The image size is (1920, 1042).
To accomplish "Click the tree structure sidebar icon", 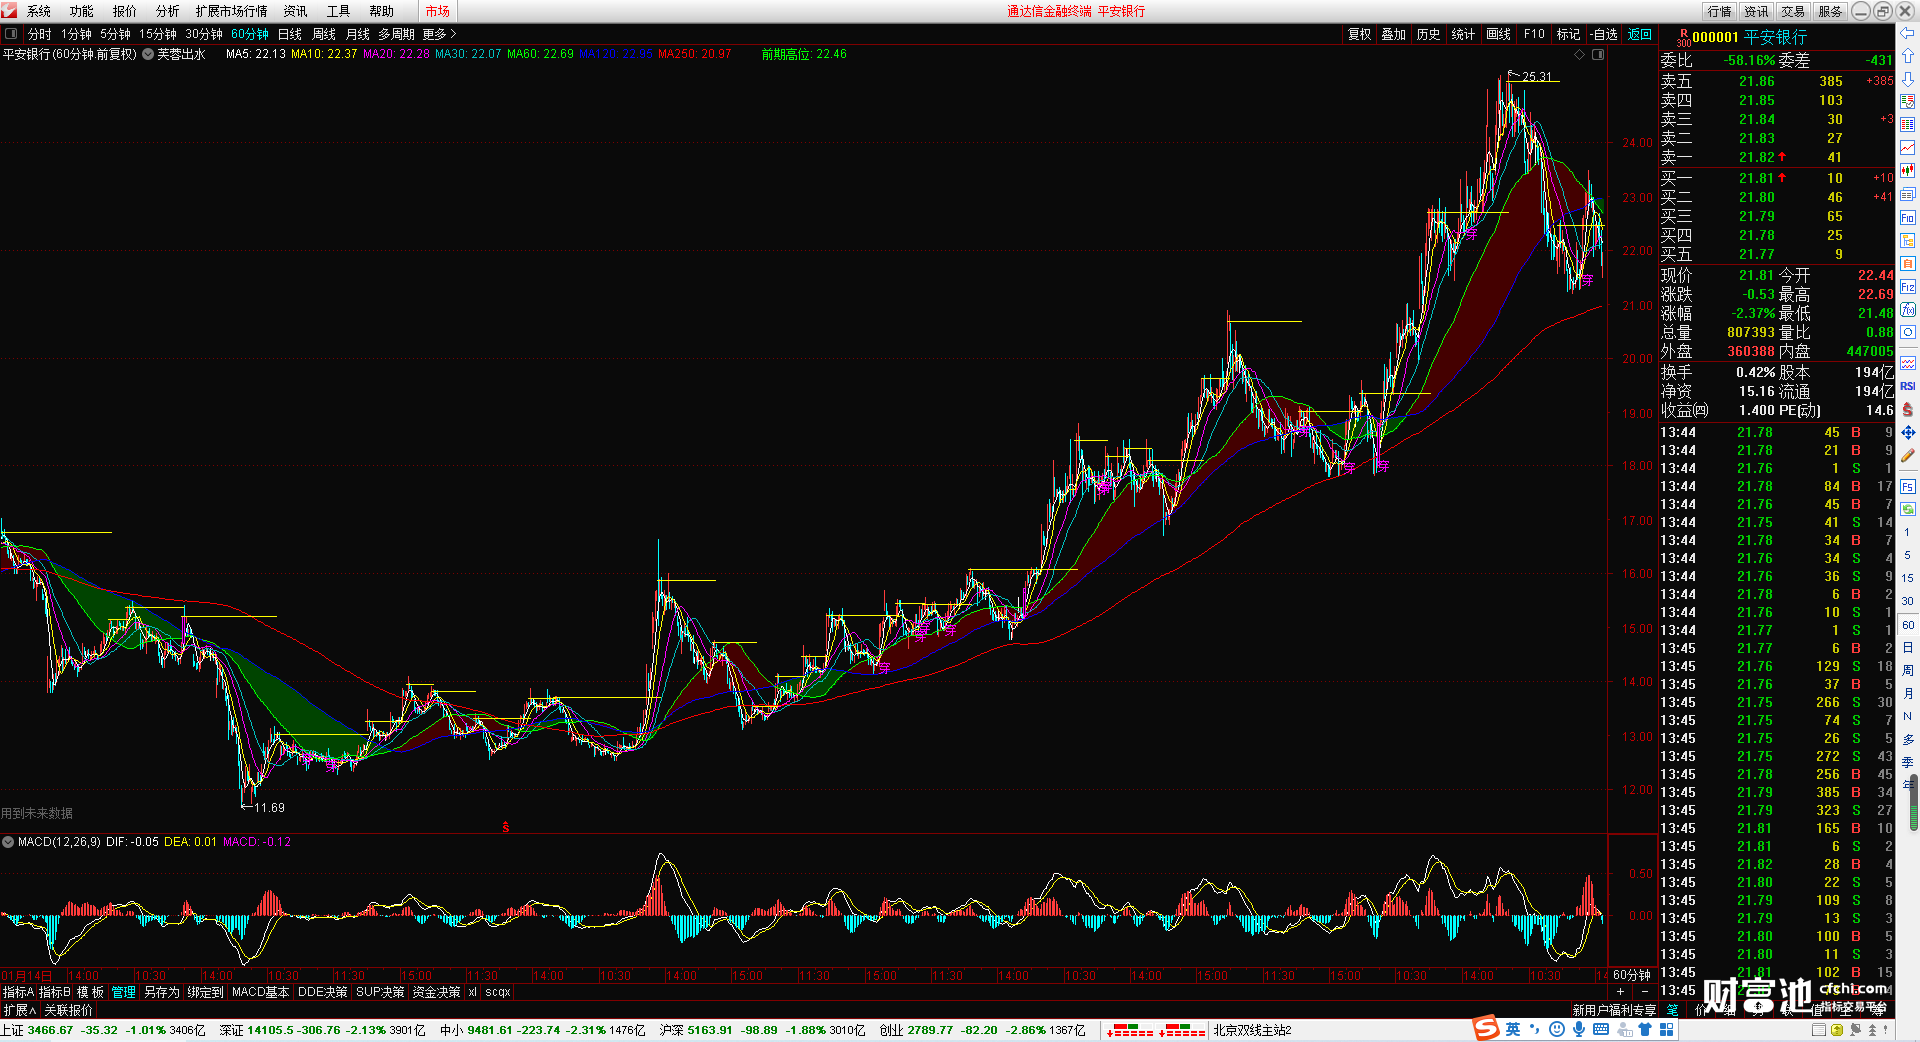I will 1908,240.
